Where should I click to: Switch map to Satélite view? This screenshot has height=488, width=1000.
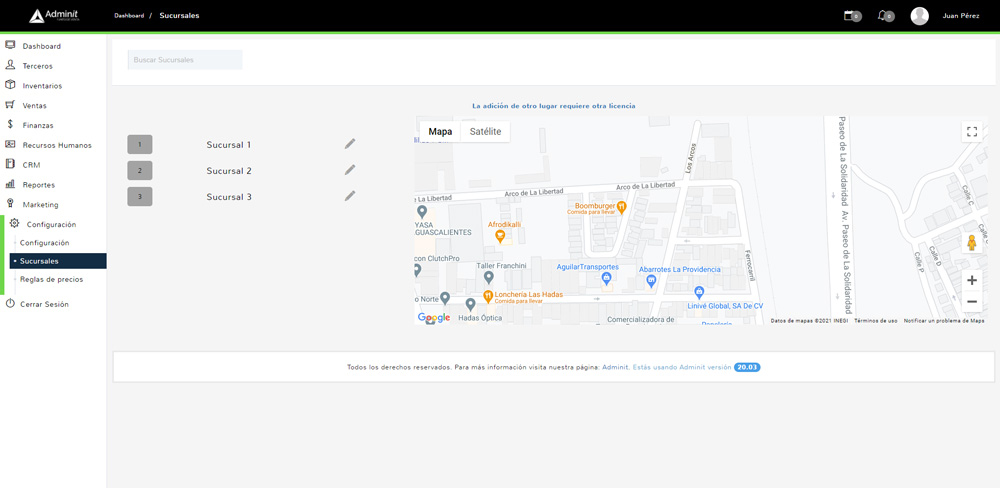(485, 132)
